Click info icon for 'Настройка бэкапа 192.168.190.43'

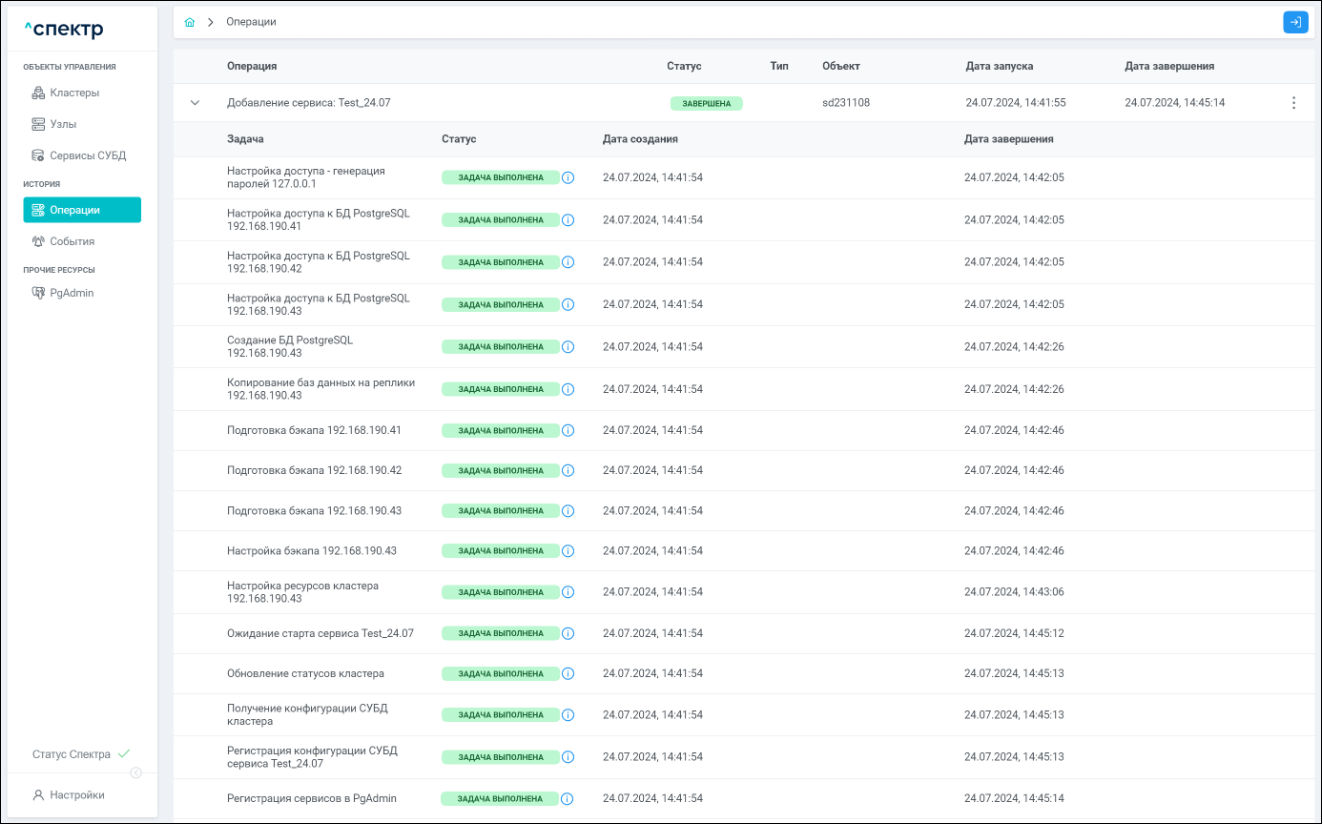click(x=568, y=551)
